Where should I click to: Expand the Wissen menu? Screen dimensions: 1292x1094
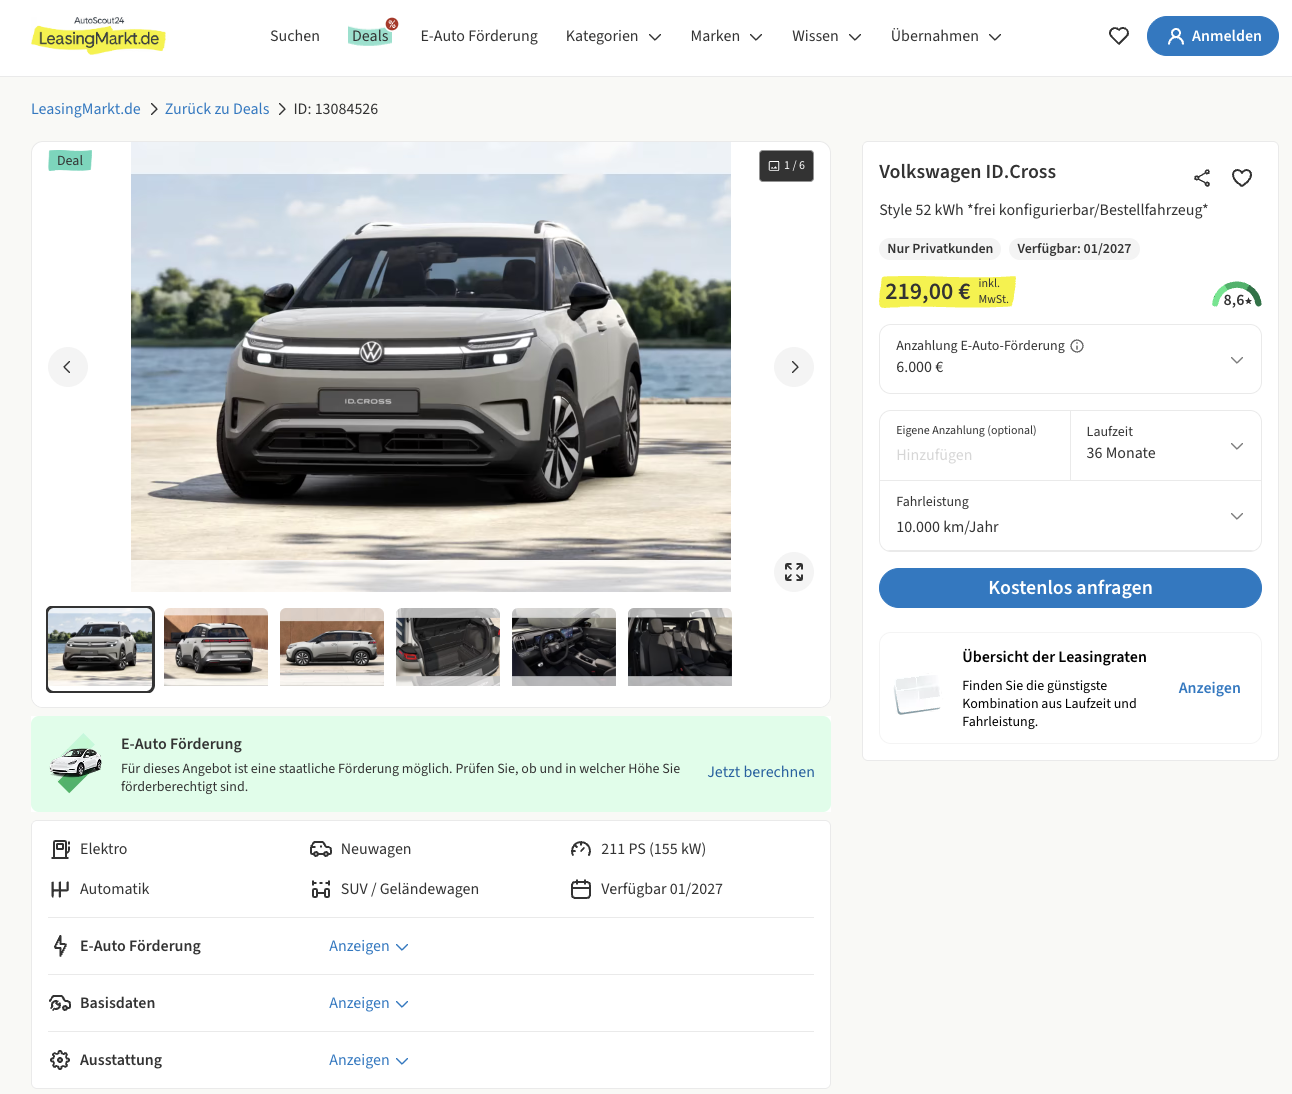coord(826,36)
